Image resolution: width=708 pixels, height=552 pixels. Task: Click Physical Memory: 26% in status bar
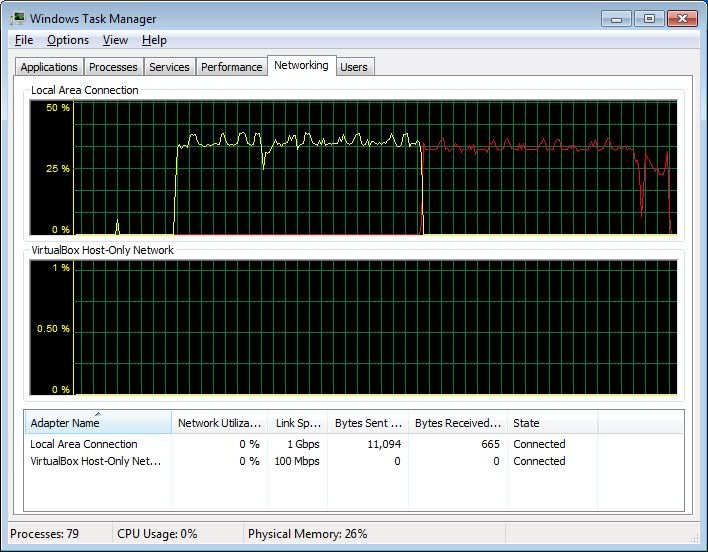click(307, 534)
